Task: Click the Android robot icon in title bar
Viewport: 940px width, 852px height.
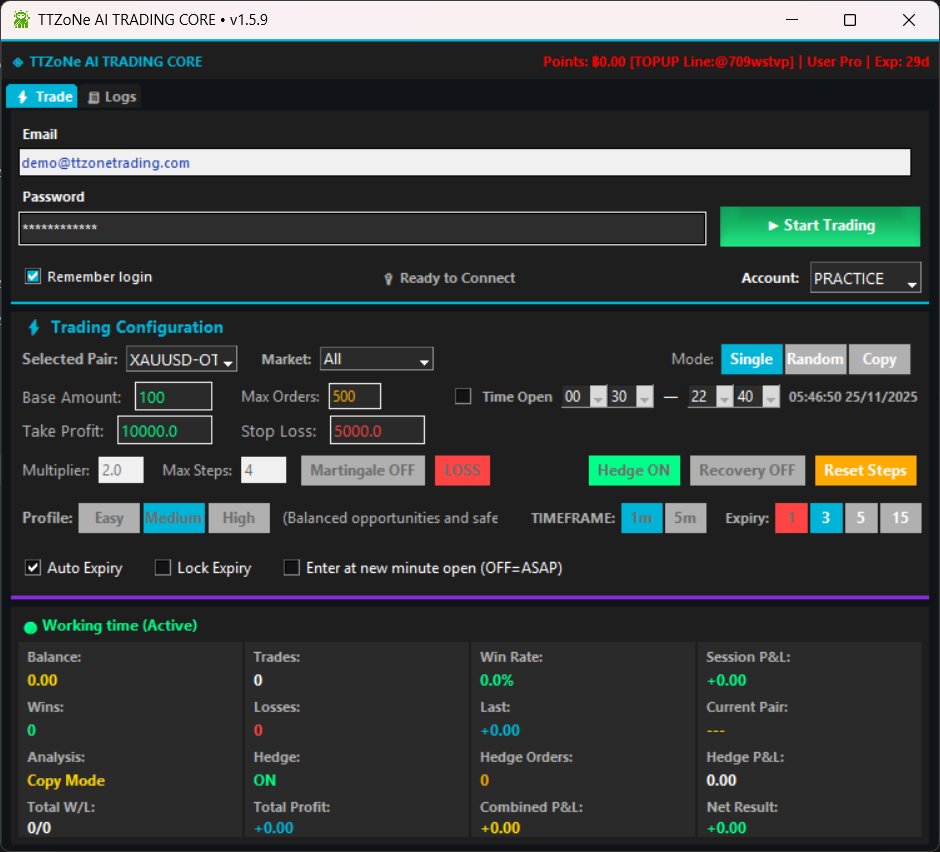Action: coord(20,19)
